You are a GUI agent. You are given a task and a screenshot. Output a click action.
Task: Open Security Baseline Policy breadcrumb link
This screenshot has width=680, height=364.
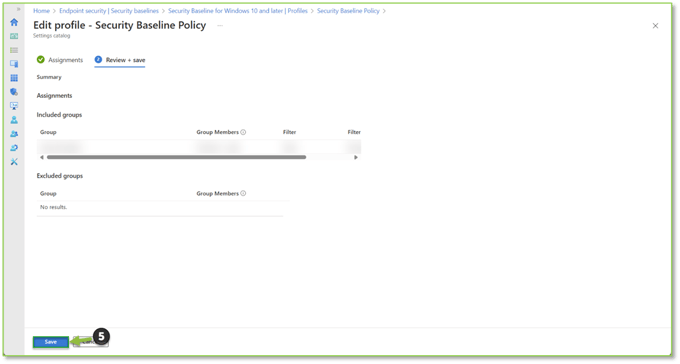(x=348, y=11)
